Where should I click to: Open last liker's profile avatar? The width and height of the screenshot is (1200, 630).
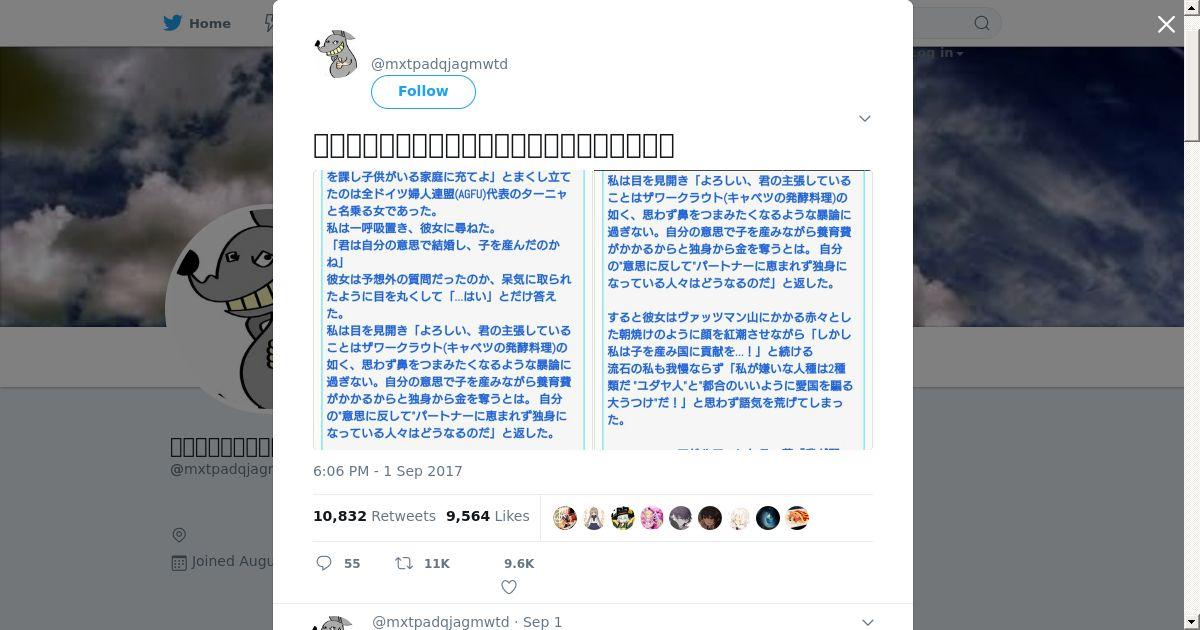tap(797, 518)
